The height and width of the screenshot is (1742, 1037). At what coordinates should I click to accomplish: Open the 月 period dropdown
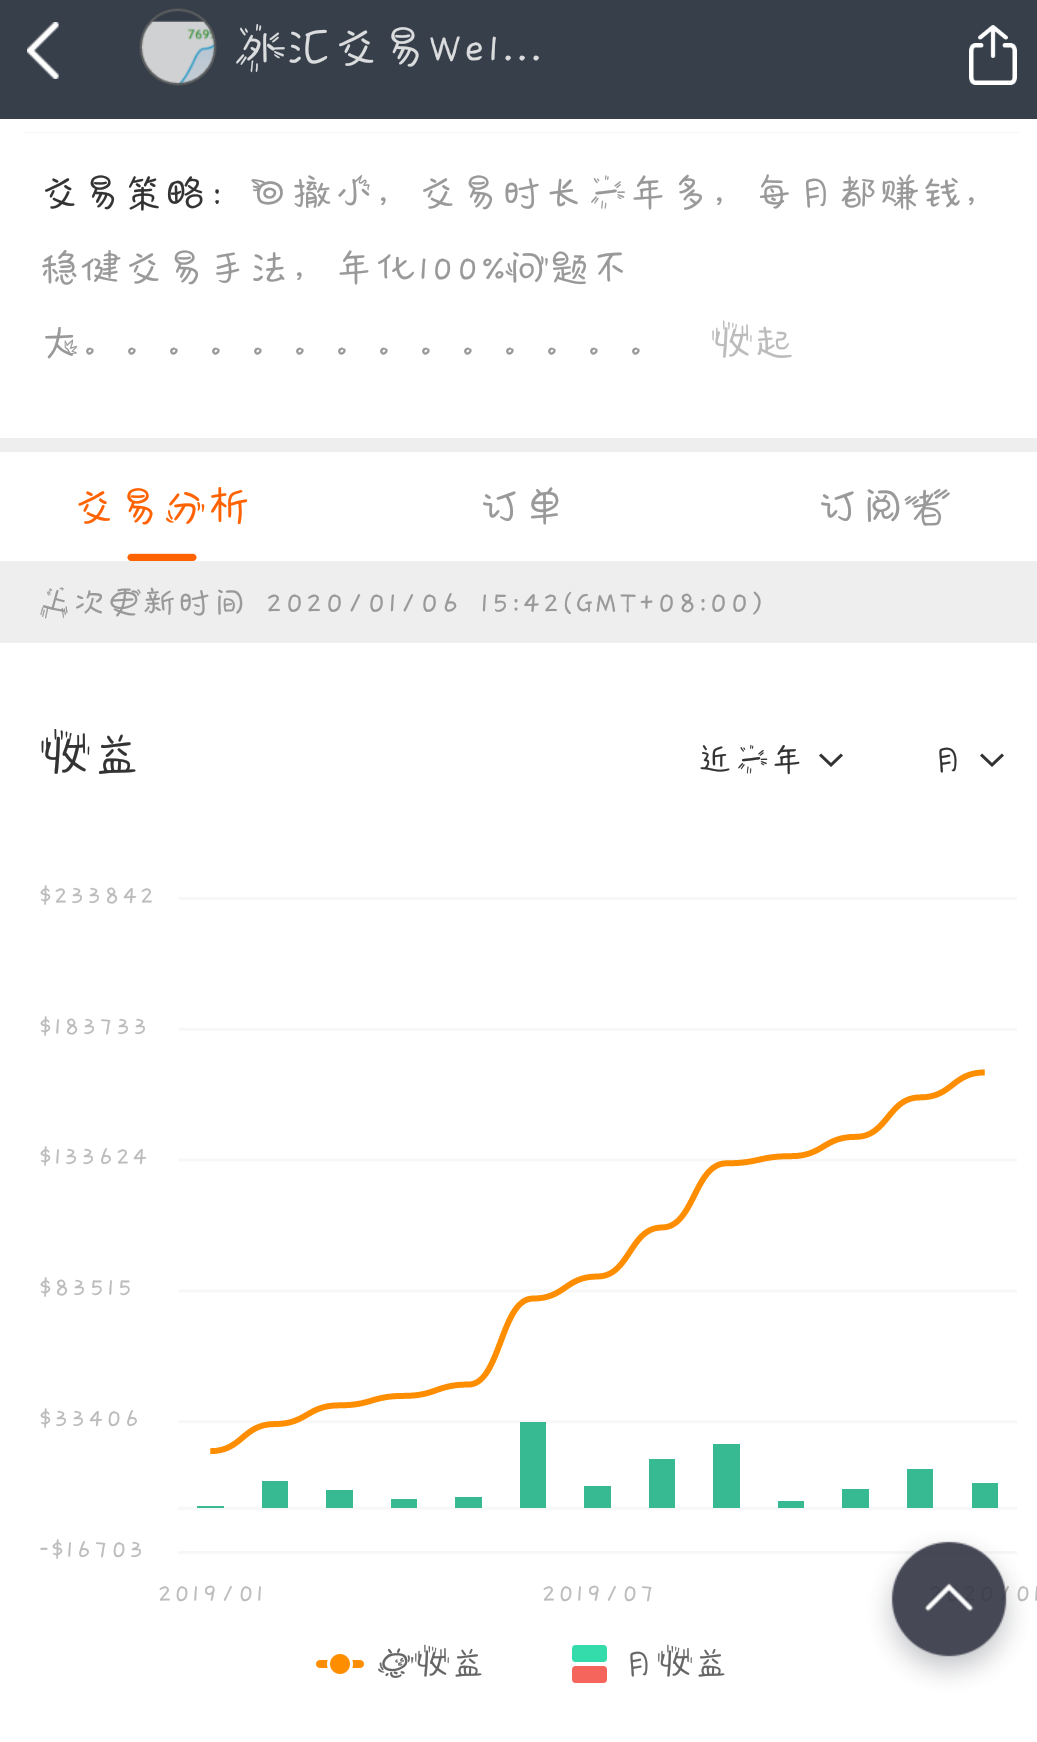click(x=969, y=760)
